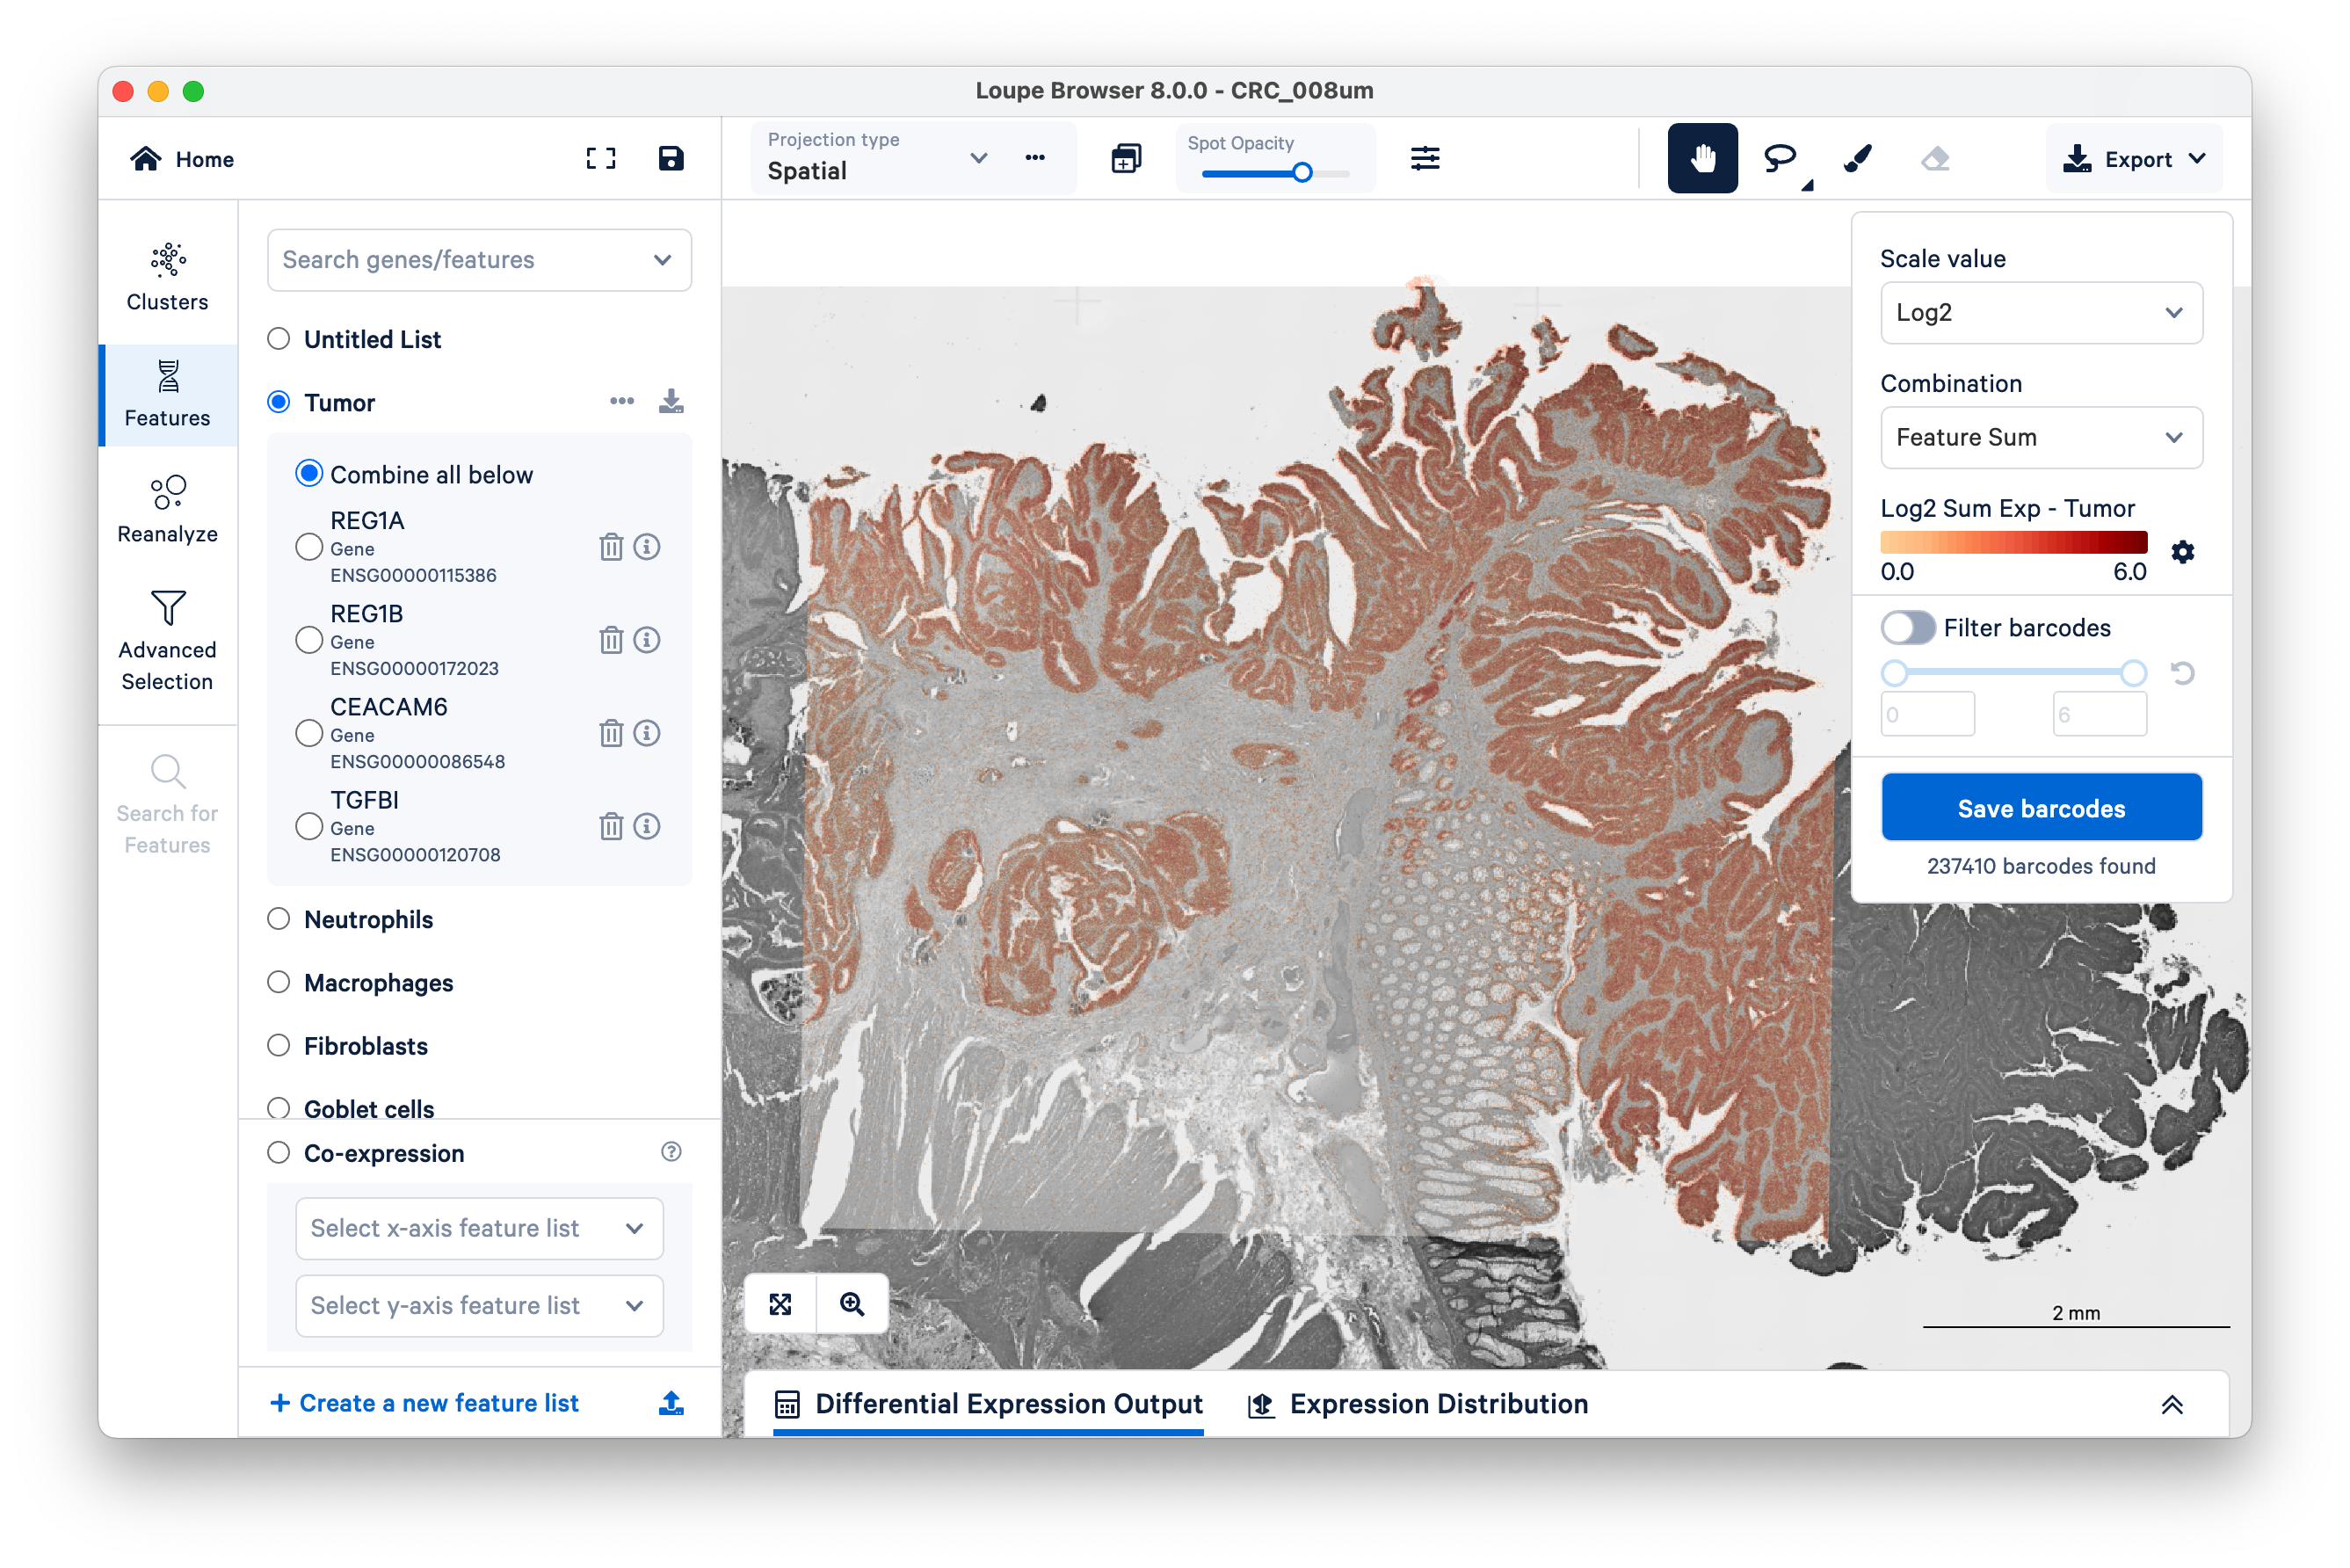Click the Spot Opacity slider handle
The image size is (2350, 1568).
(1302, 173)
